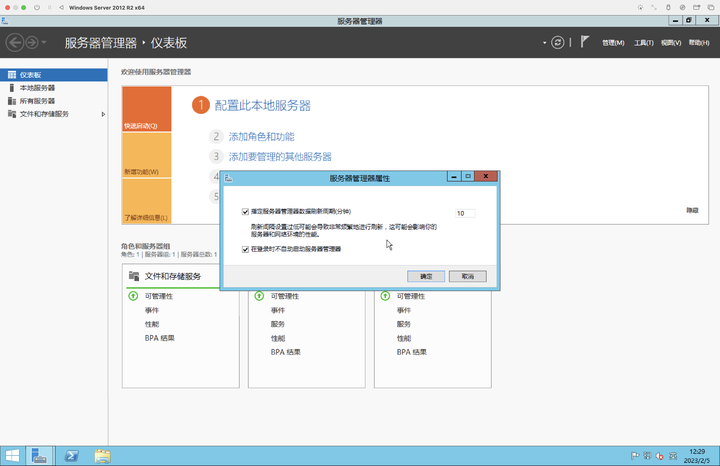Dismiss the dialog with the 取消 button
The image size is (720, 466).
[x=467, y=276]
